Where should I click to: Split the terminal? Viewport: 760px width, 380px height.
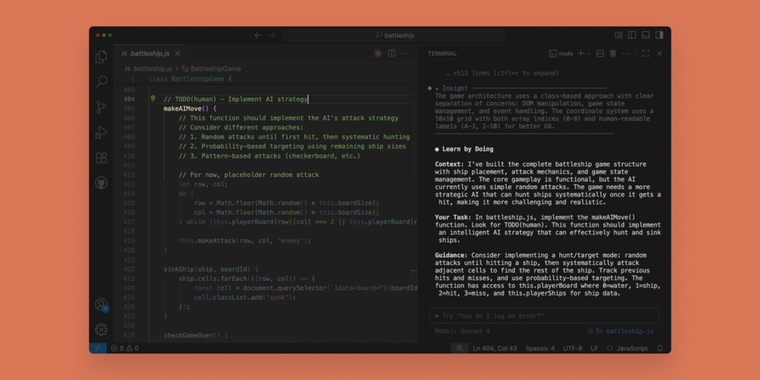coord(600,54)
